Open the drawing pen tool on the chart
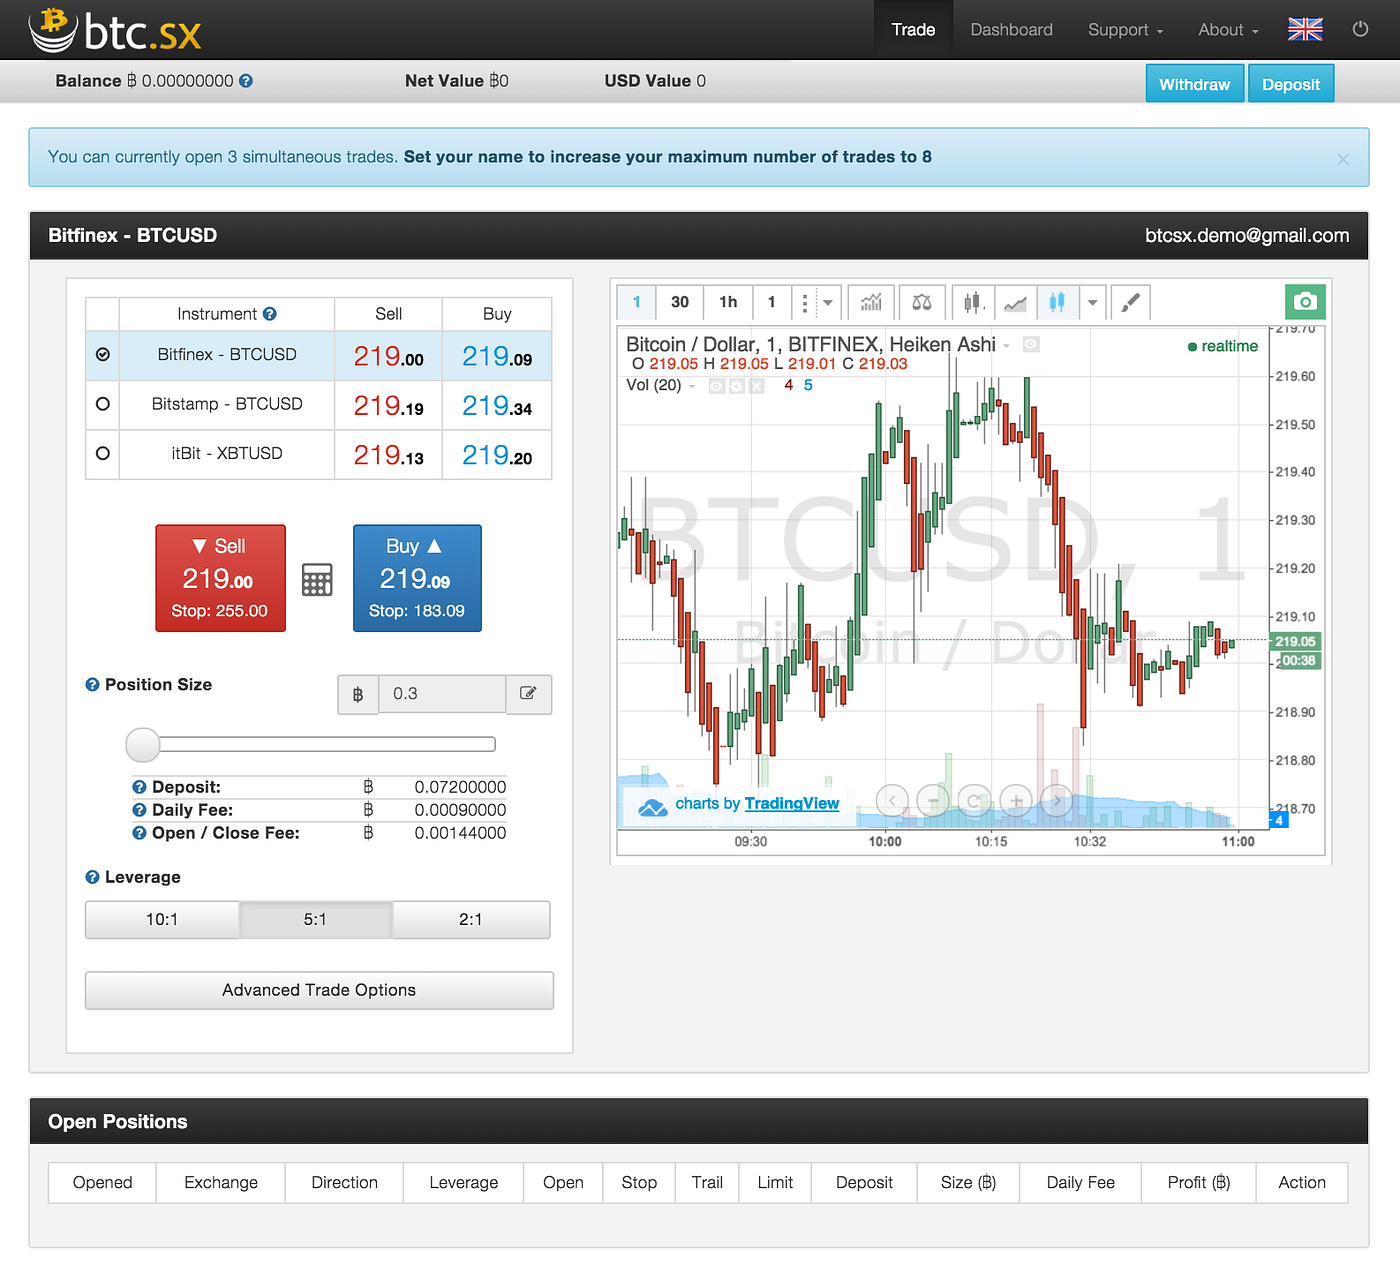Image resolution: width=1400 pixels, height=1273 pixels. [1129, 302]
